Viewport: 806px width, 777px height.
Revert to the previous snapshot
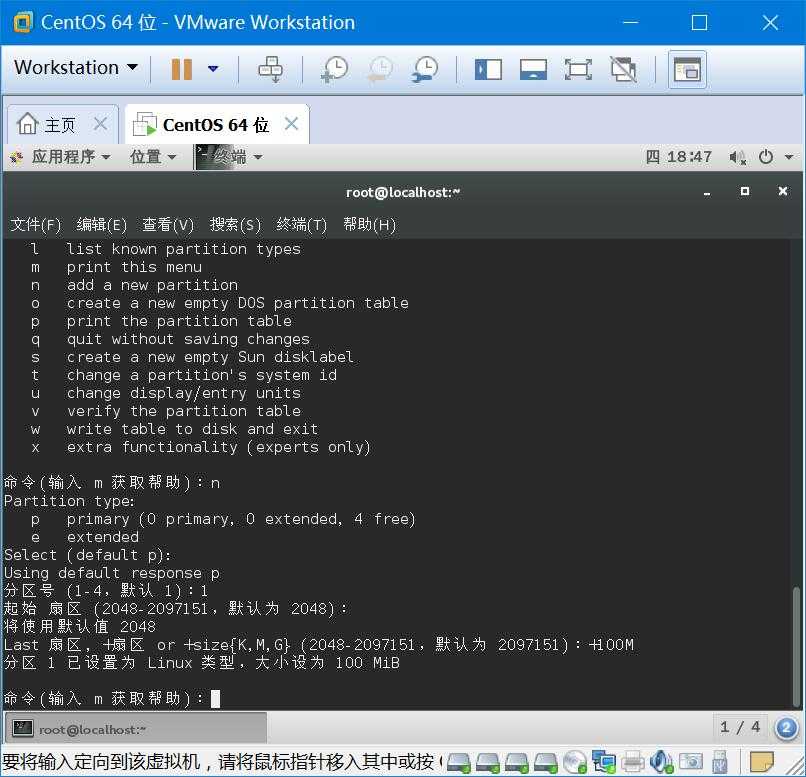click(380, 69)
